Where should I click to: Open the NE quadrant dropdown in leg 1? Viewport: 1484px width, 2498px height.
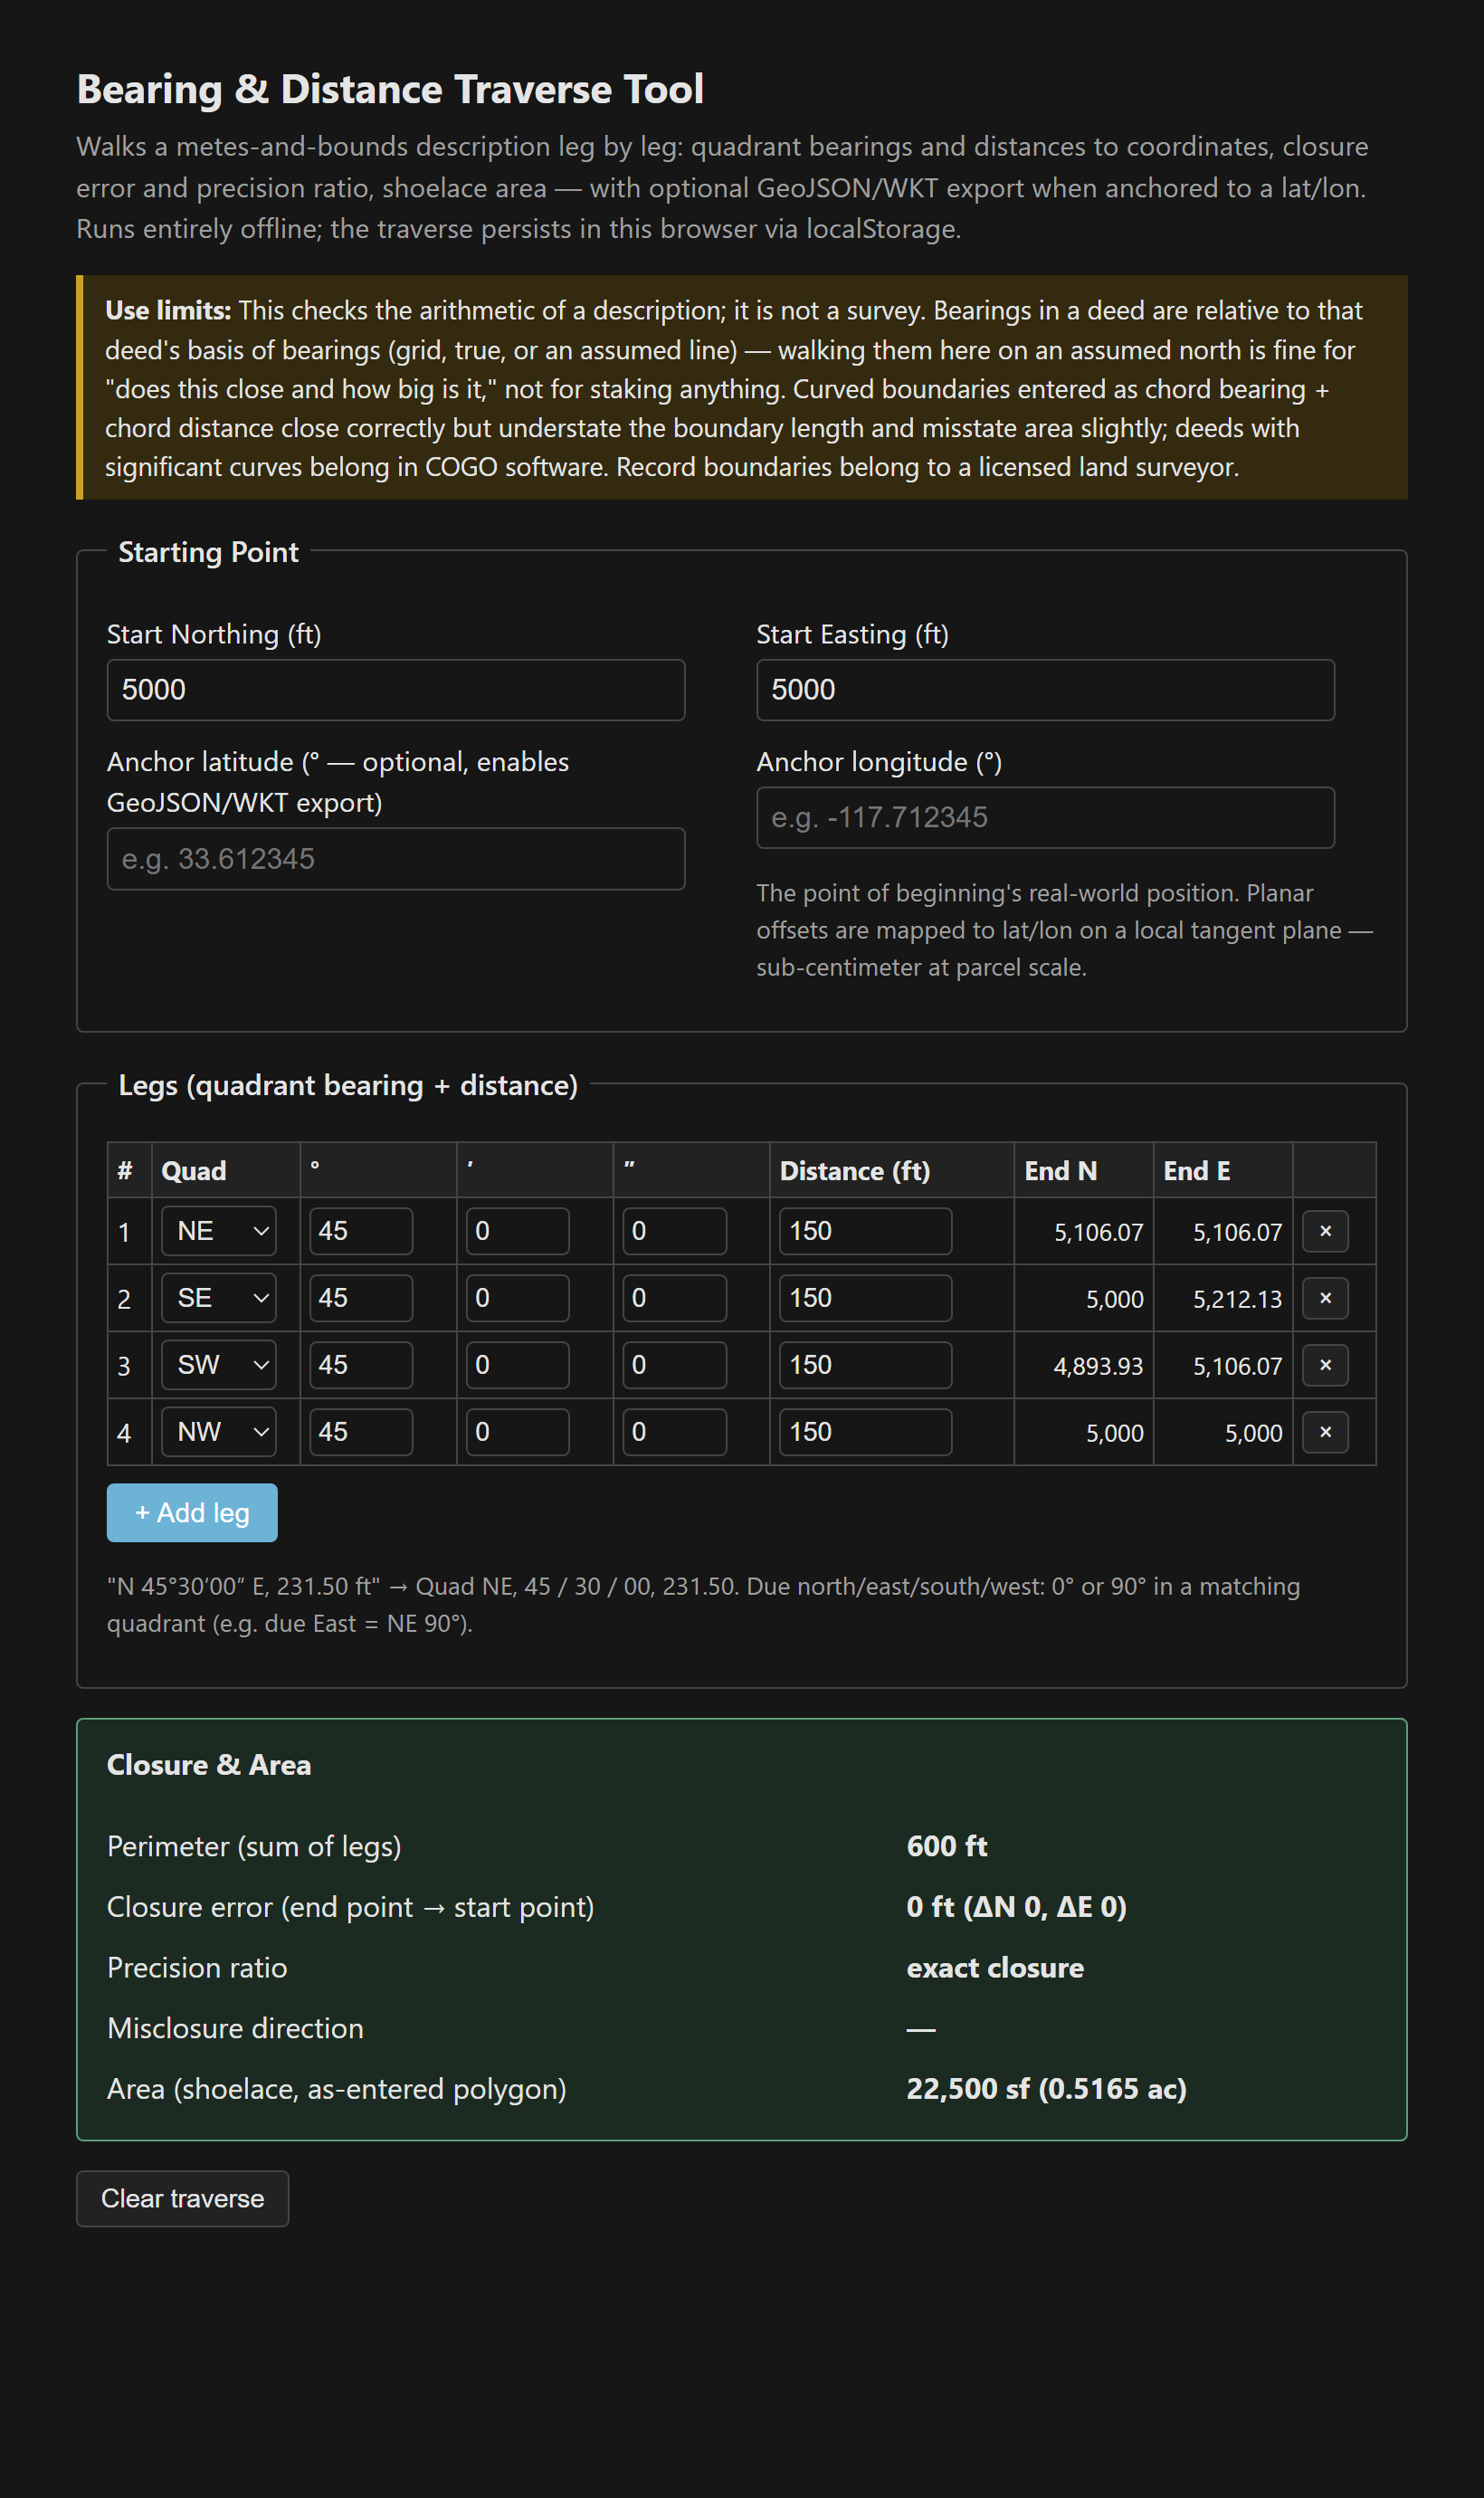point(219,1231)
